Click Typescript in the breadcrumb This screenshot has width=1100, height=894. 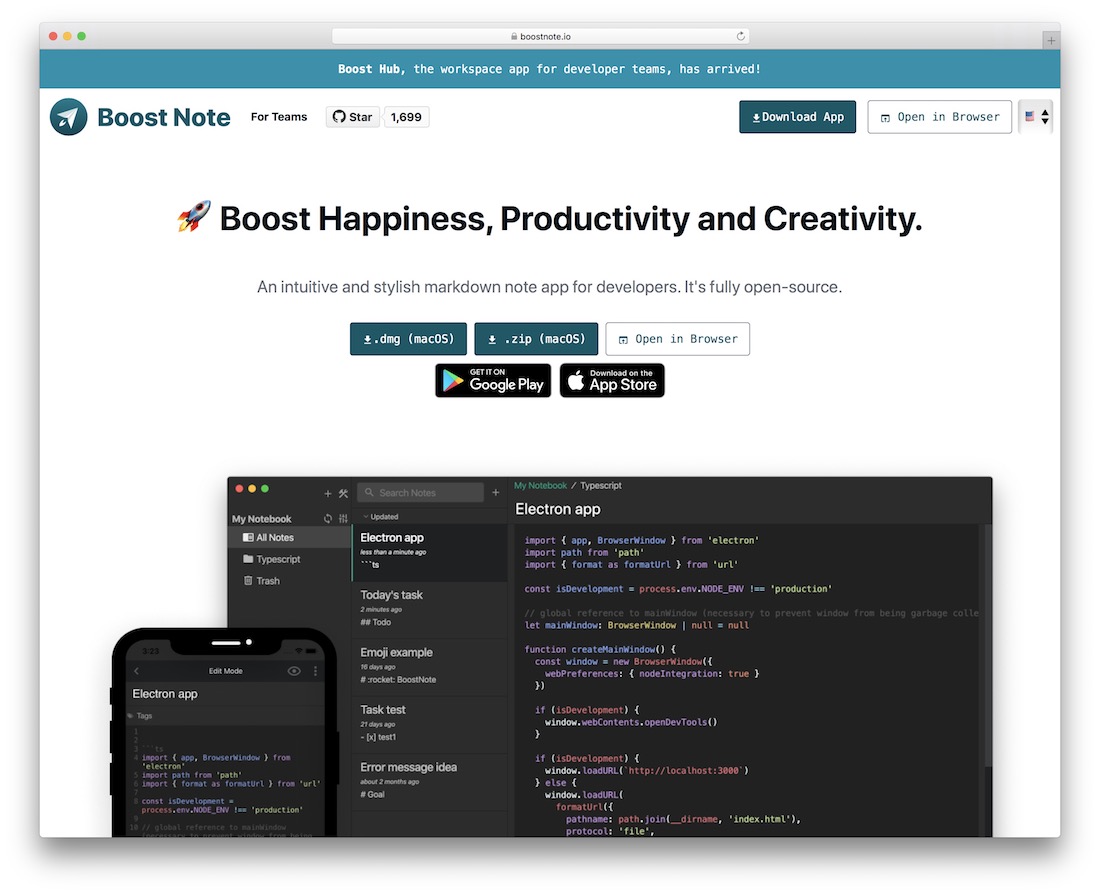[601, 486]
